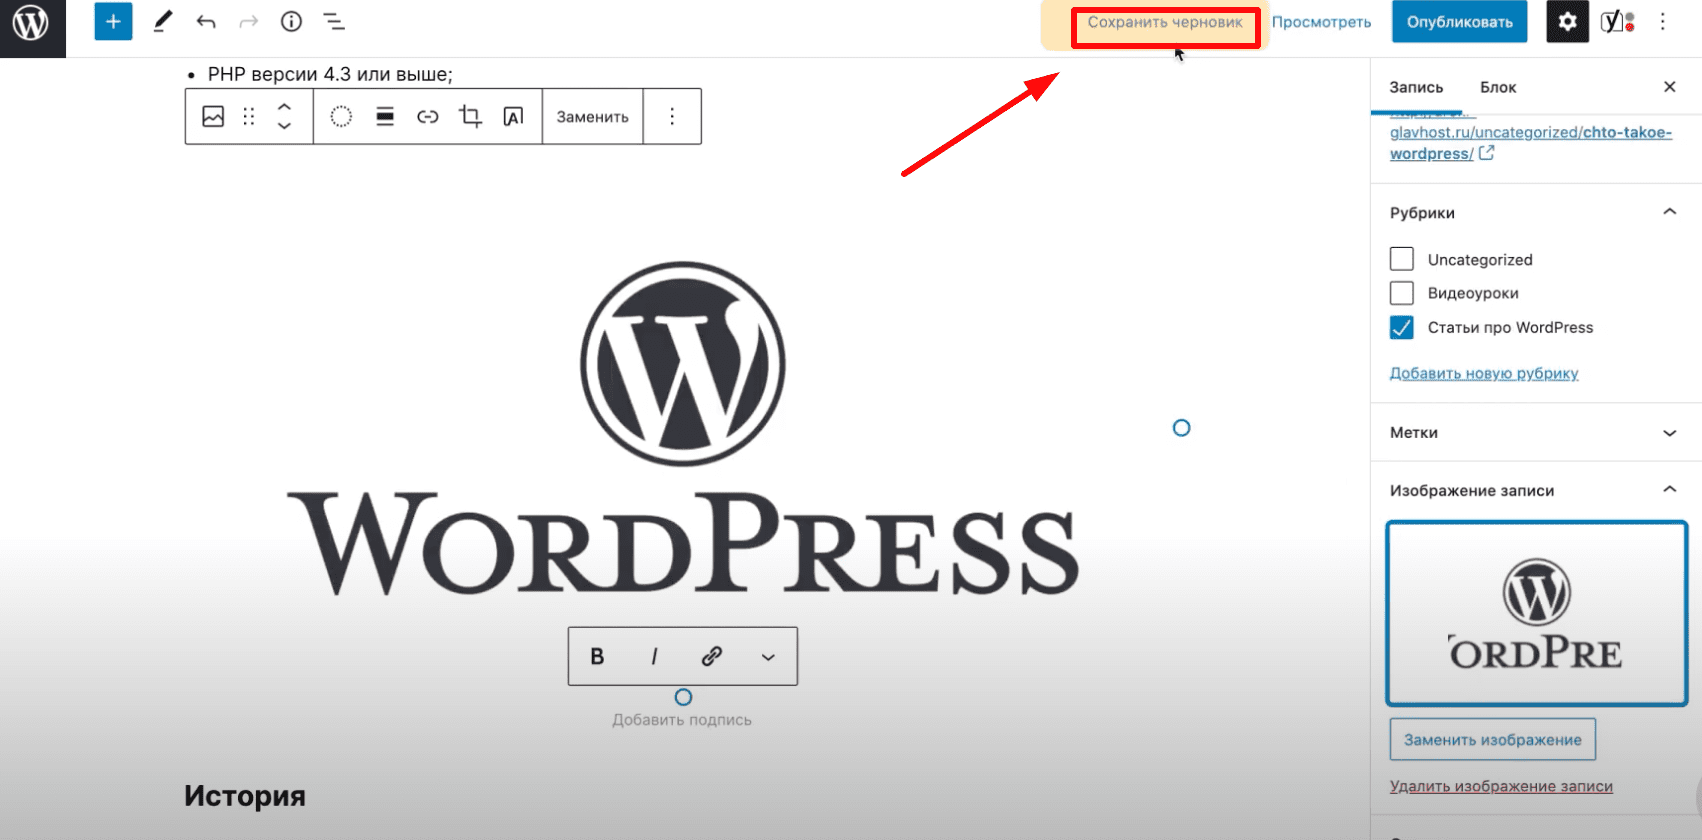Move the image block up
Screen dimensions: 1702x840
(x=284, y=106)
